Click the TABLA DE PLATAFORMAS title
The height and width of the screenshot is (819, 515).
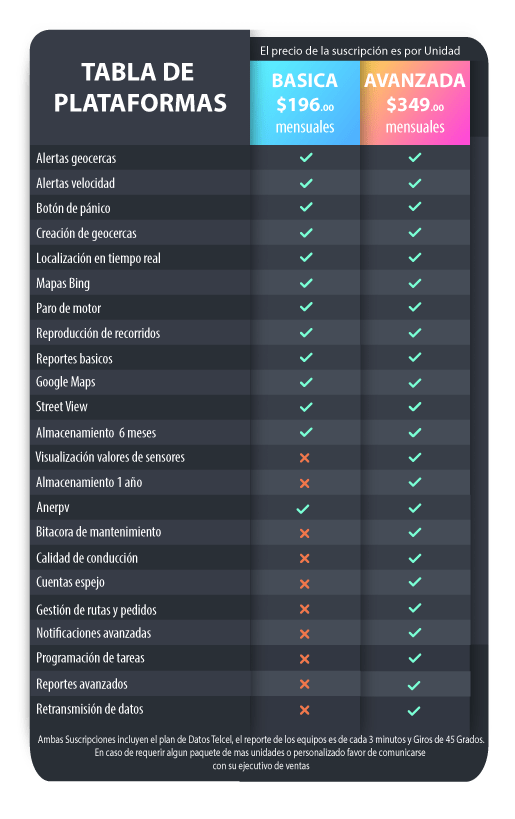pyautogui.click(x=140, y=87)
